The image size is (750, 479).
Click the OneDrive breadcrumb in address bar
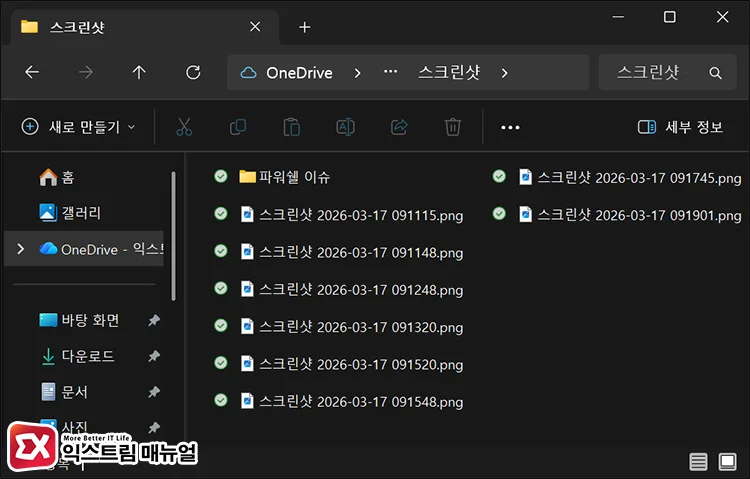pos(299,73)
